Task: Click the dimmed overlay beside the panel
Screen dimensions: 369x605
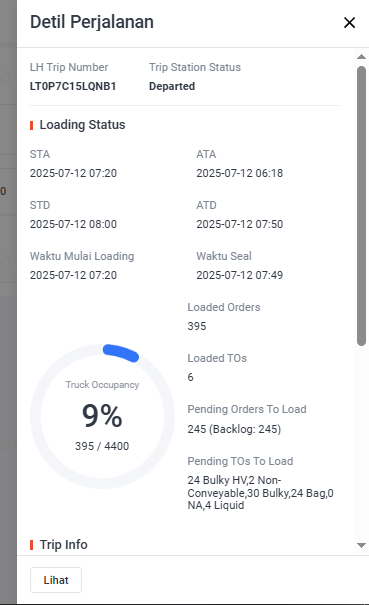Action: (x=8, y=302)
